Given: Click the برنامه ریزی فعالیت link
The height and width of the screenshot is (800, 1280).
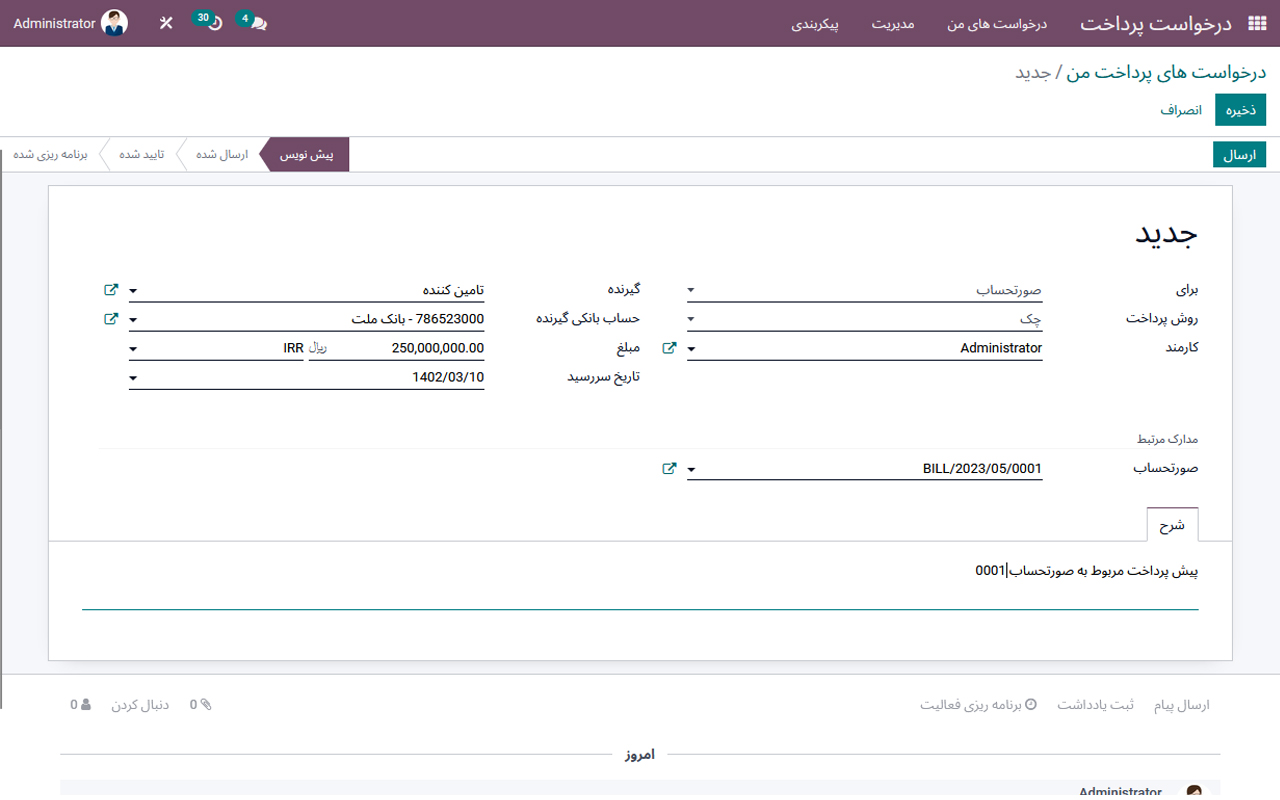Looking at the screenshot, I should [x=978, y=705].
